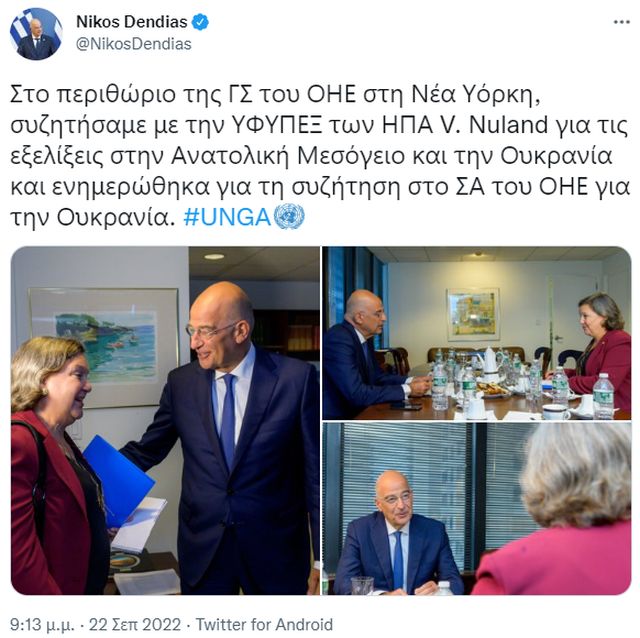The height and width of the screenshot is (638, 640).
Task: Open the three-dot more options menu
Action: [x=621, y=22]
